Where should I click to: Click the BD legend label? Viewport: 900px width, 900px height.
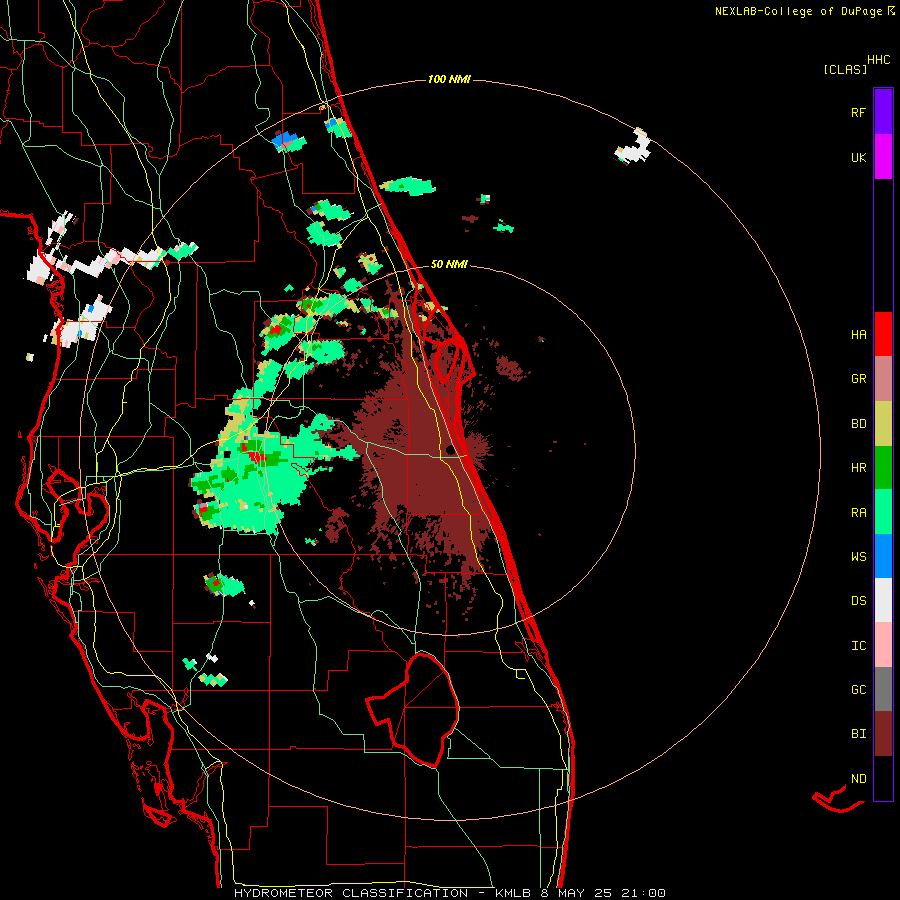858,424
